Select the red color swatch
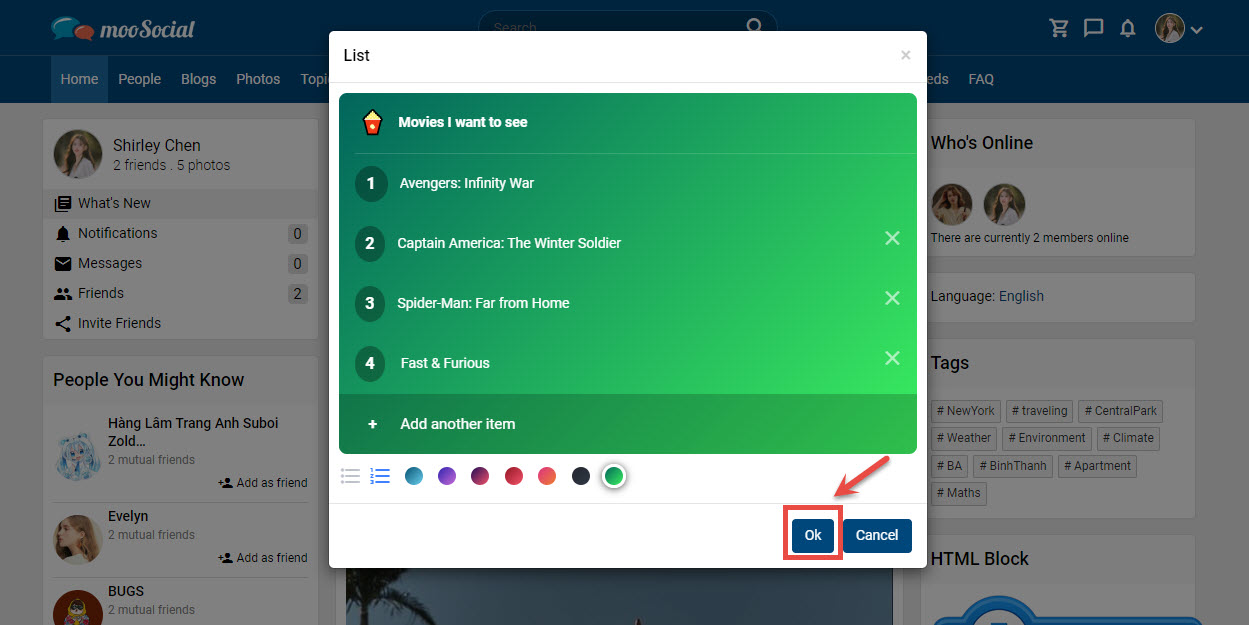This screenshot has width=1249, height=625. pos(514,476)
